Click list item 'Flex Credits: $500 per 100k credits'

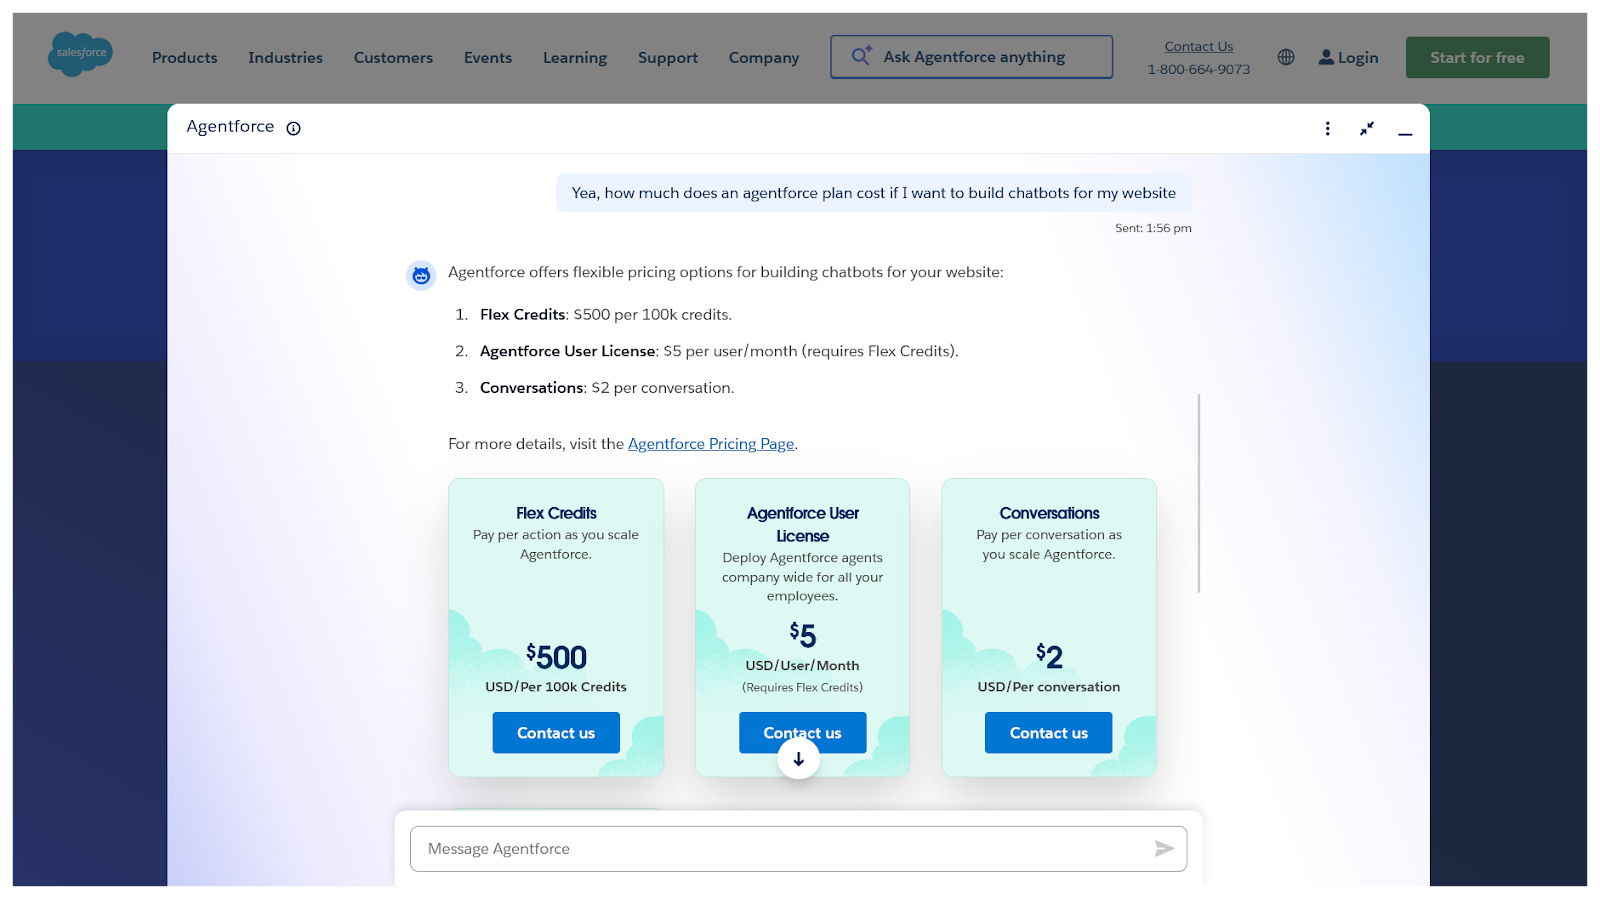coord(605,315)
